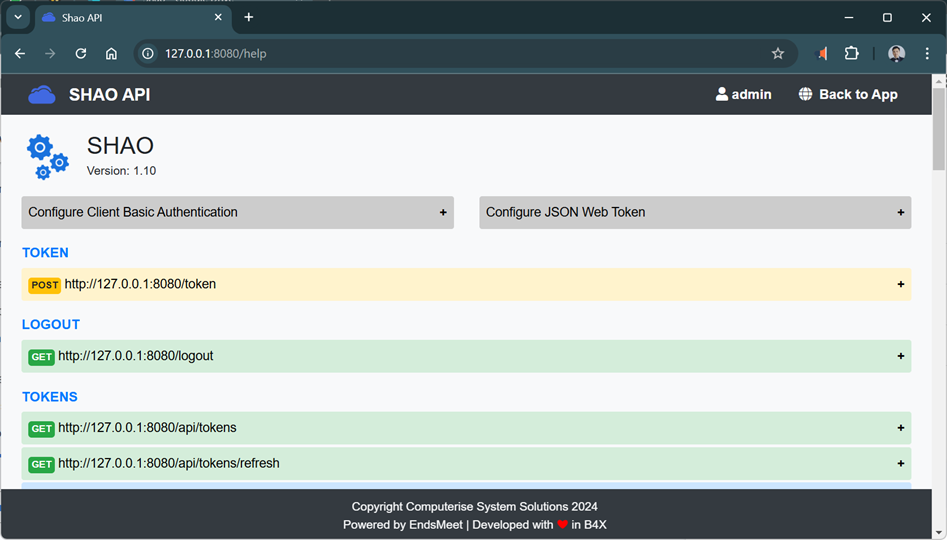Screen dimensions: 947x540
Task: Click the Copyright Computerise System Solutions text
Action: (x=475, y=507)
